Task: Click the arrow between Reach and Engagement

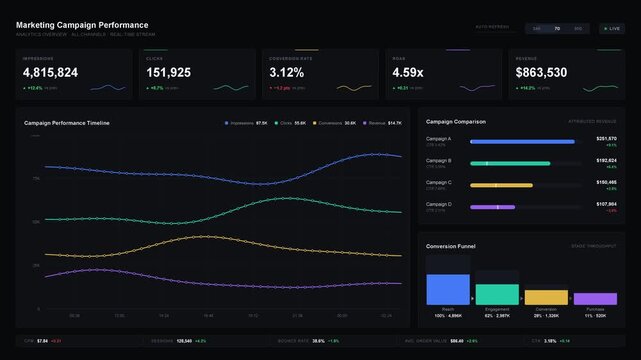Action: (473, 299)
